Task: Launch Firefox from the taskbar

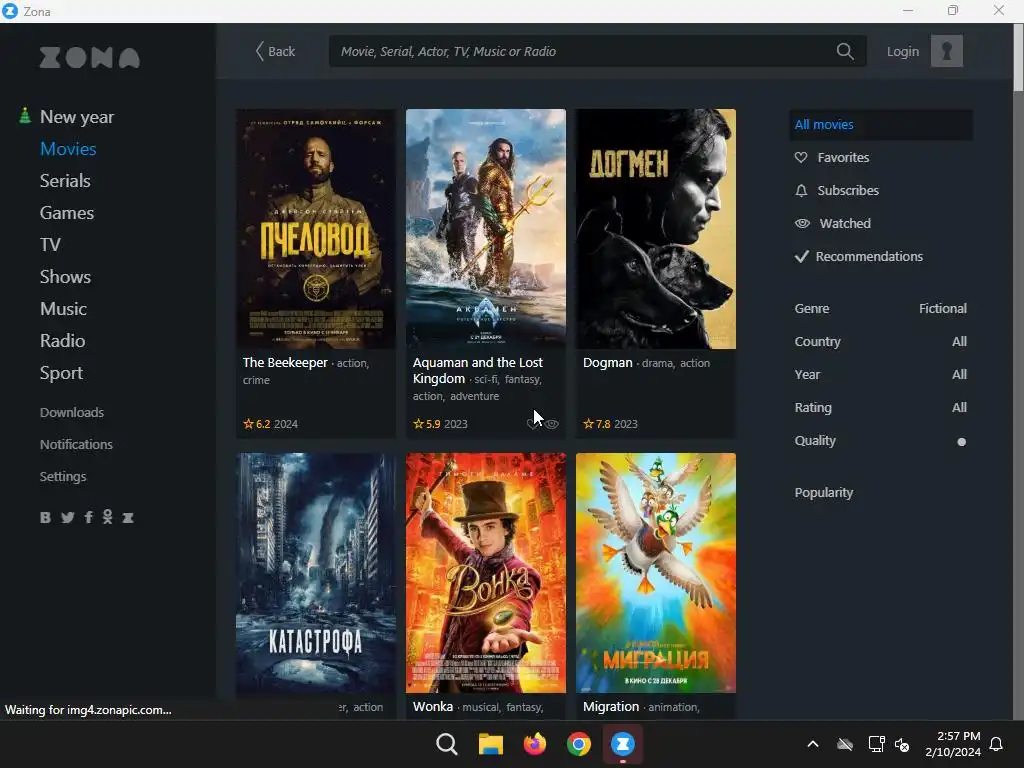Action: pyautogui.click(x=535, y=744)
